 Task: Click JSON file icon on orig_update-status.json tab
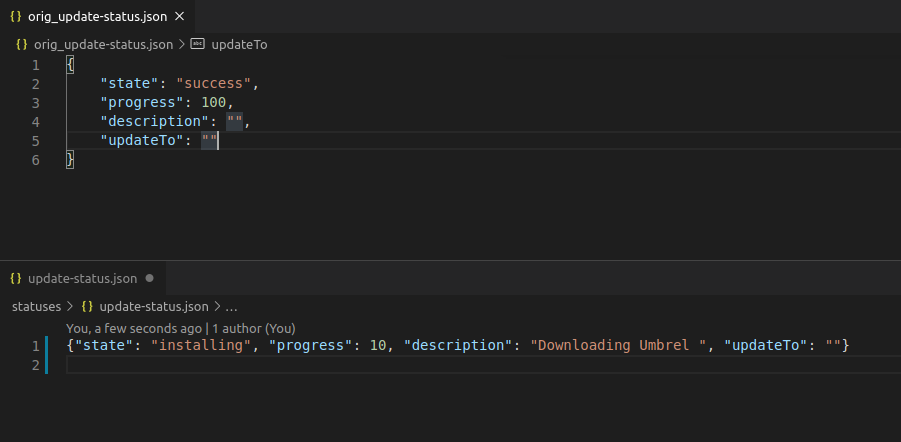(x=16, y=17)
